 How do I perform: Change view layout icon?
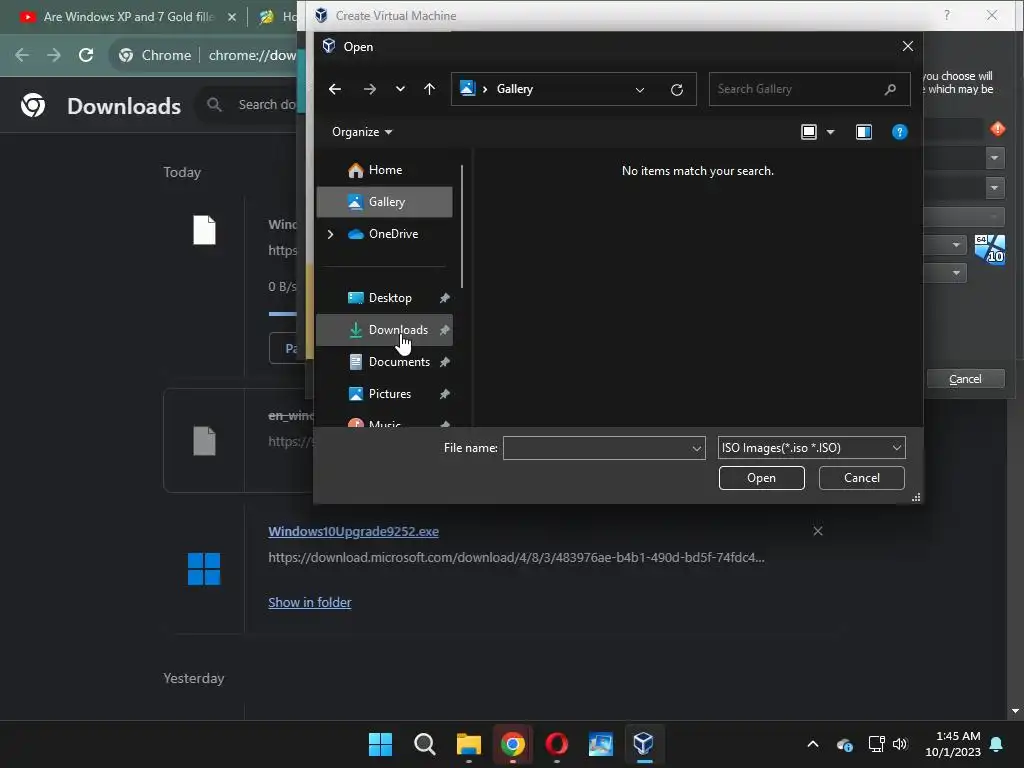coord(808,132)
